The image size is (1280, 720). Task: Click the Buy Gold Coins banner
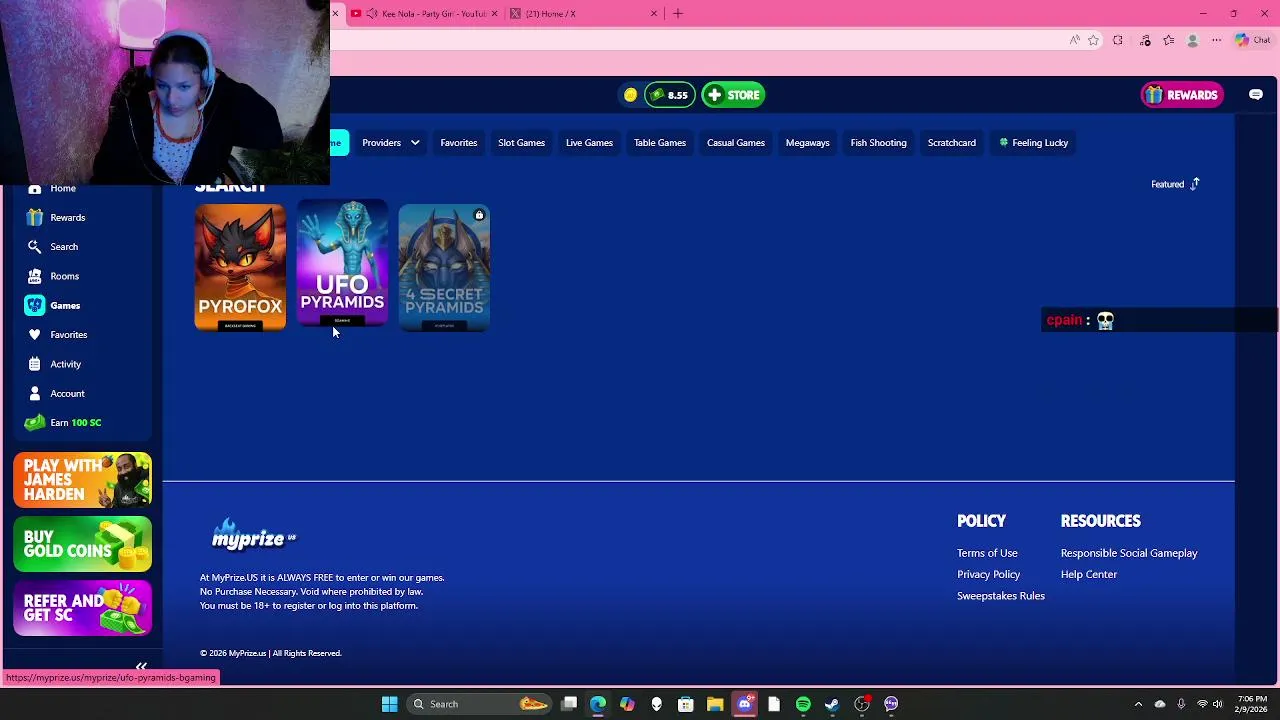point(83,544)
